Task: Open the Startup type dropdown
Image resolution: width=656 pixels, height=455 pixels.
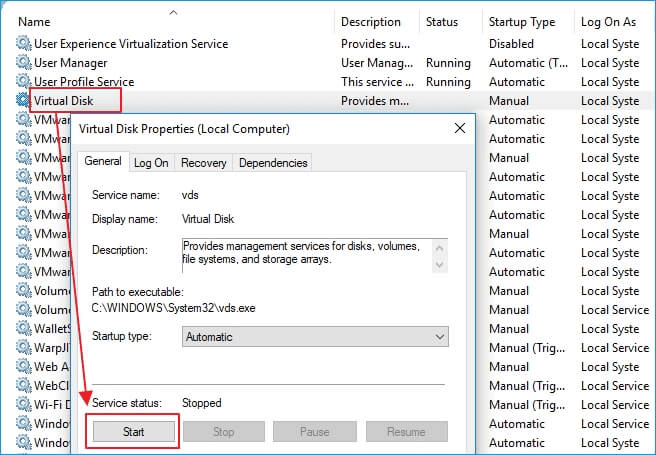Action: click(x=315, y=337)
